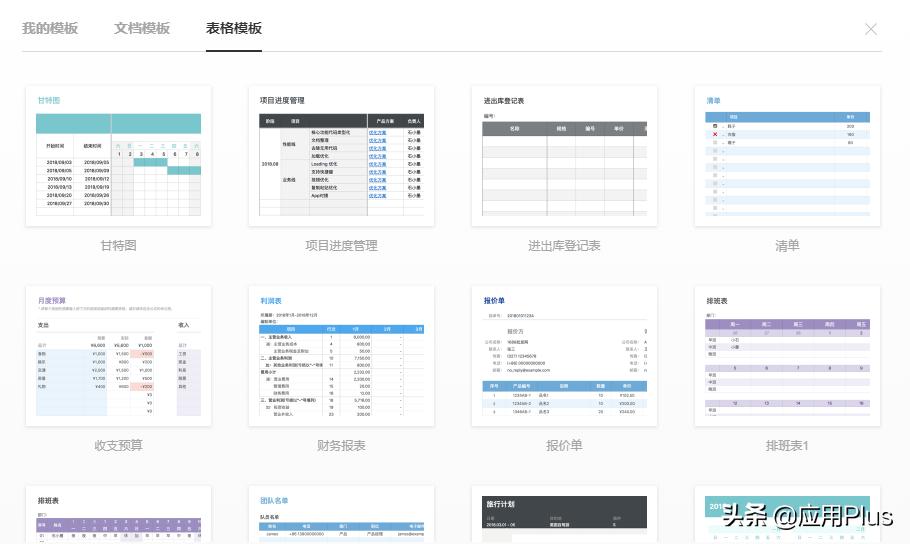Click the 报价单 caption below the quotation

point(564,445)
